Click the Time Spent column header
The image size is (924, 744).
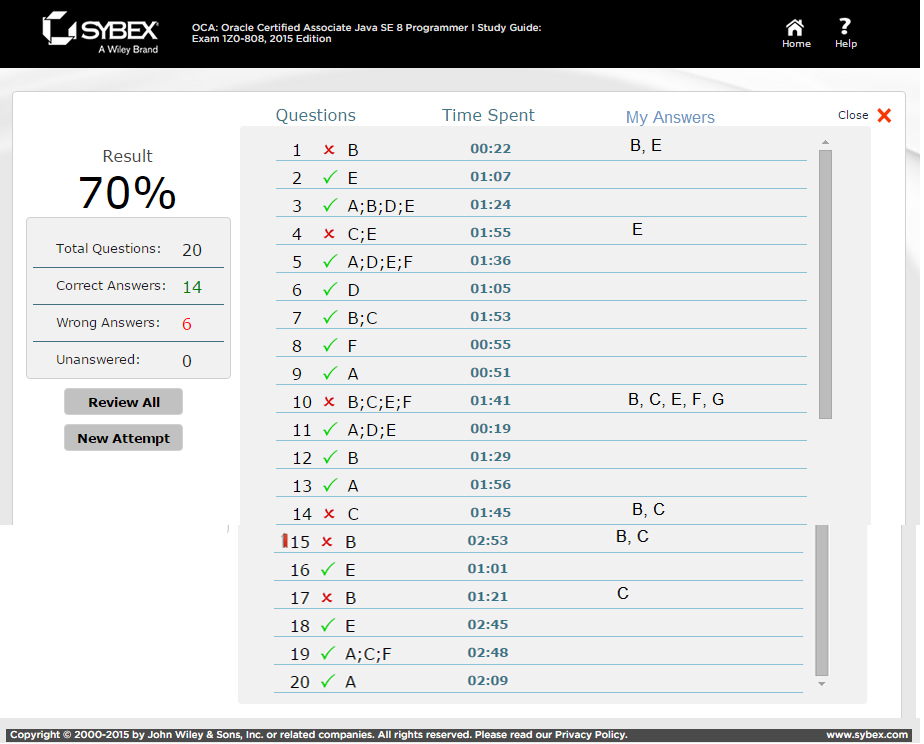pos(488,115)
